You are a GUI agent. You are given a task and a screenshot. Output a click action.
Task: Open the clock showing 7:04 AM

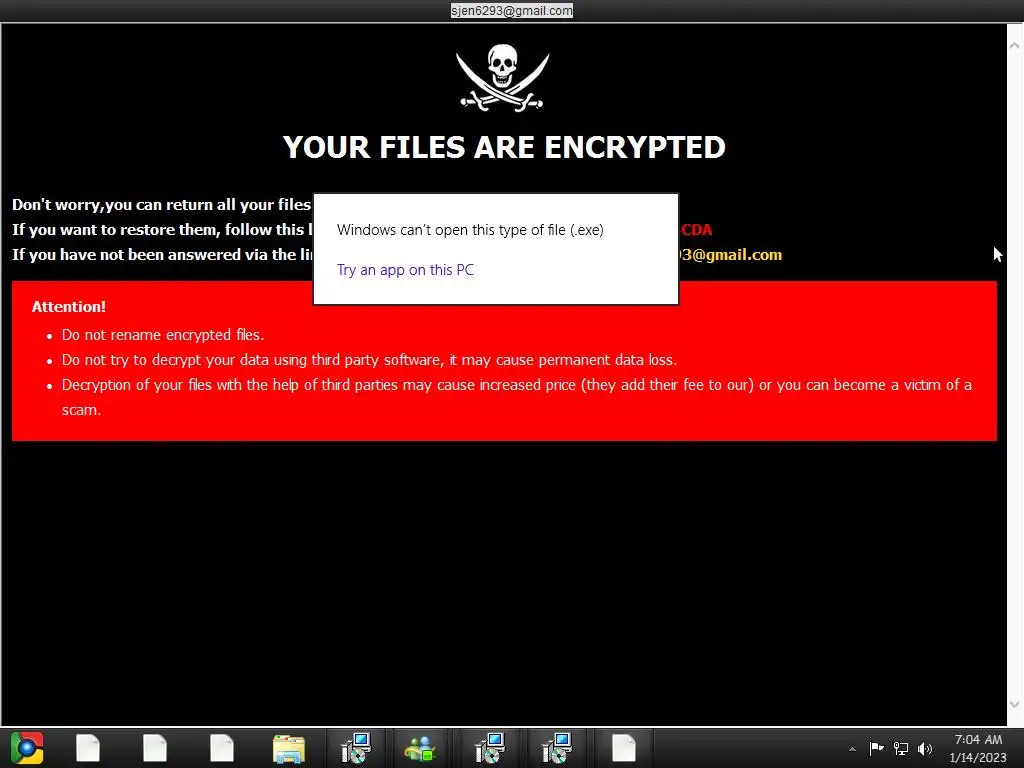click(978, 748)
